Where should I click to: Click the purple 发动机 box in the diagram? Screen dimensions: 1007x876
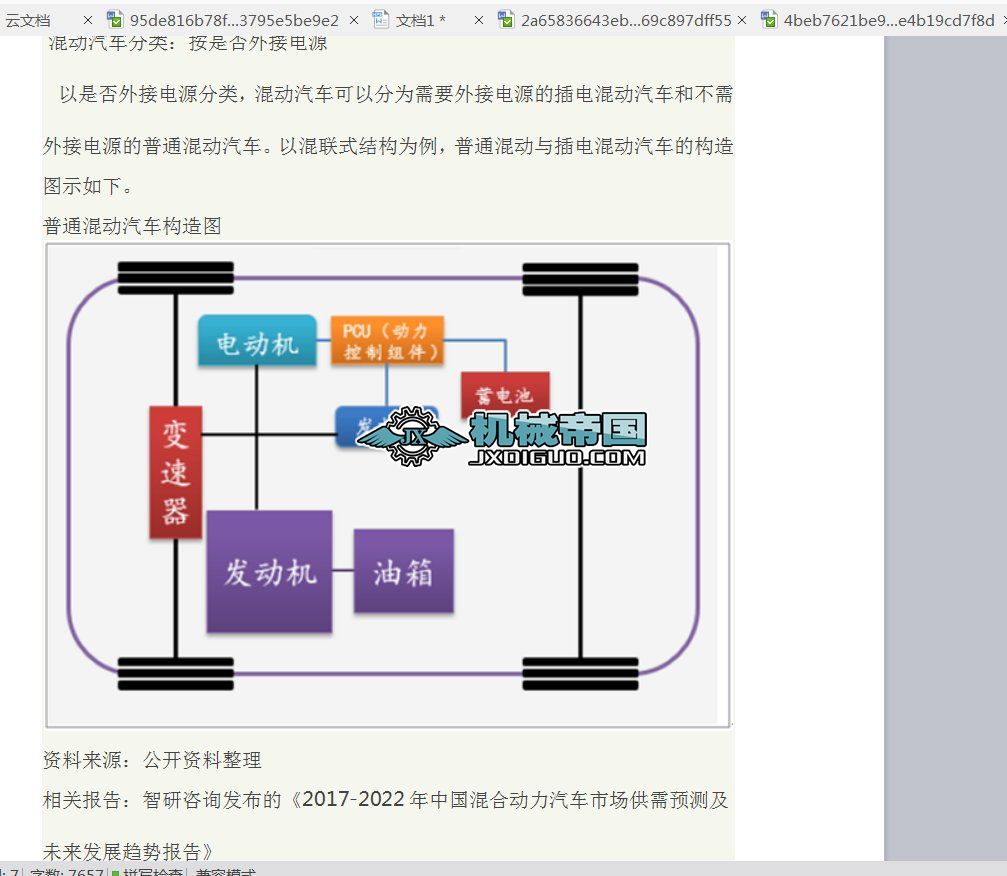point(270,572)
